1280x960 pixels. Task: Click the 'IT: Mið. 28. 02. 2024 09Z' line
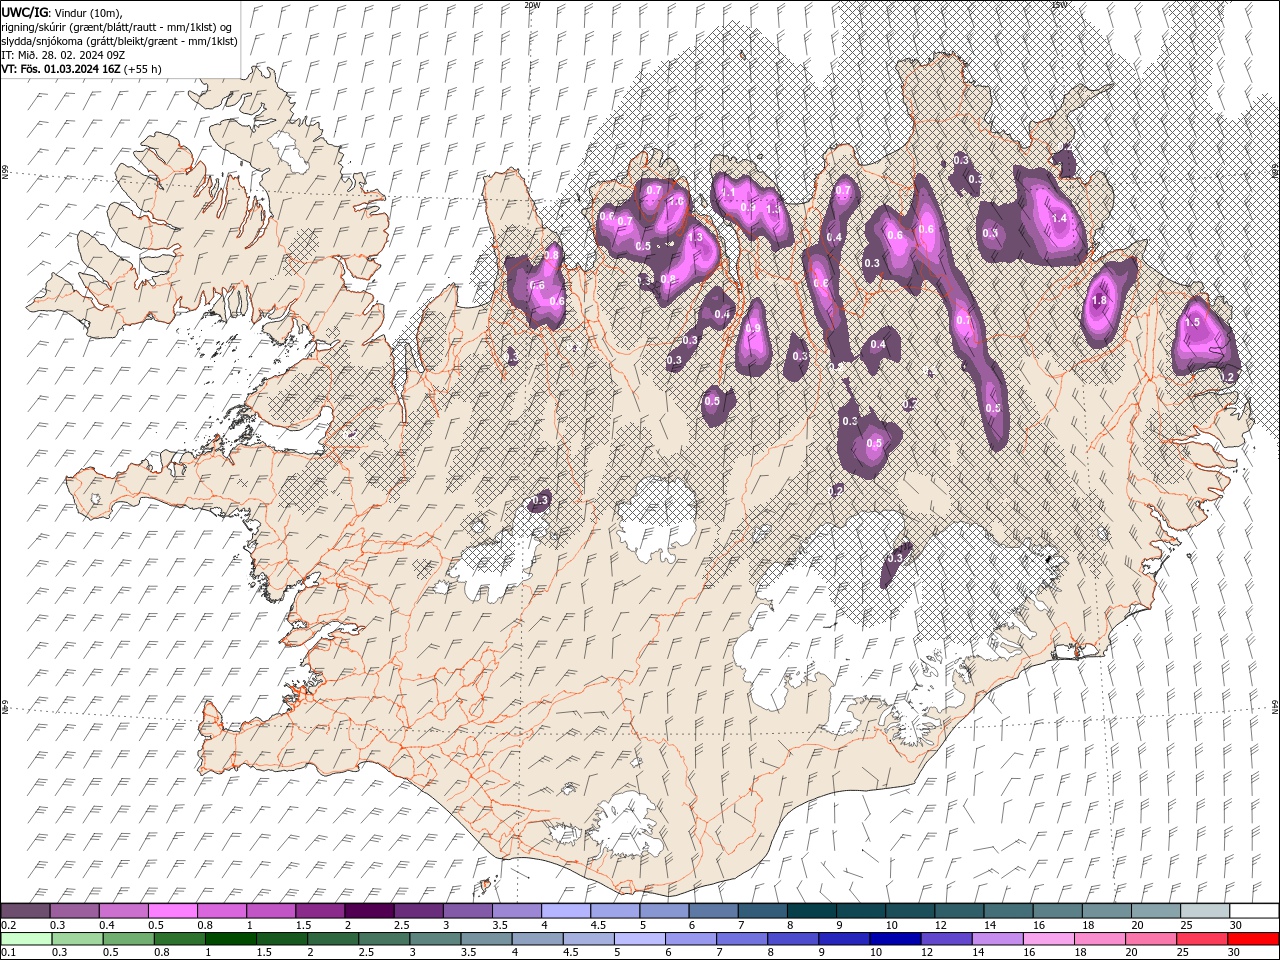[x=63, y=55]
